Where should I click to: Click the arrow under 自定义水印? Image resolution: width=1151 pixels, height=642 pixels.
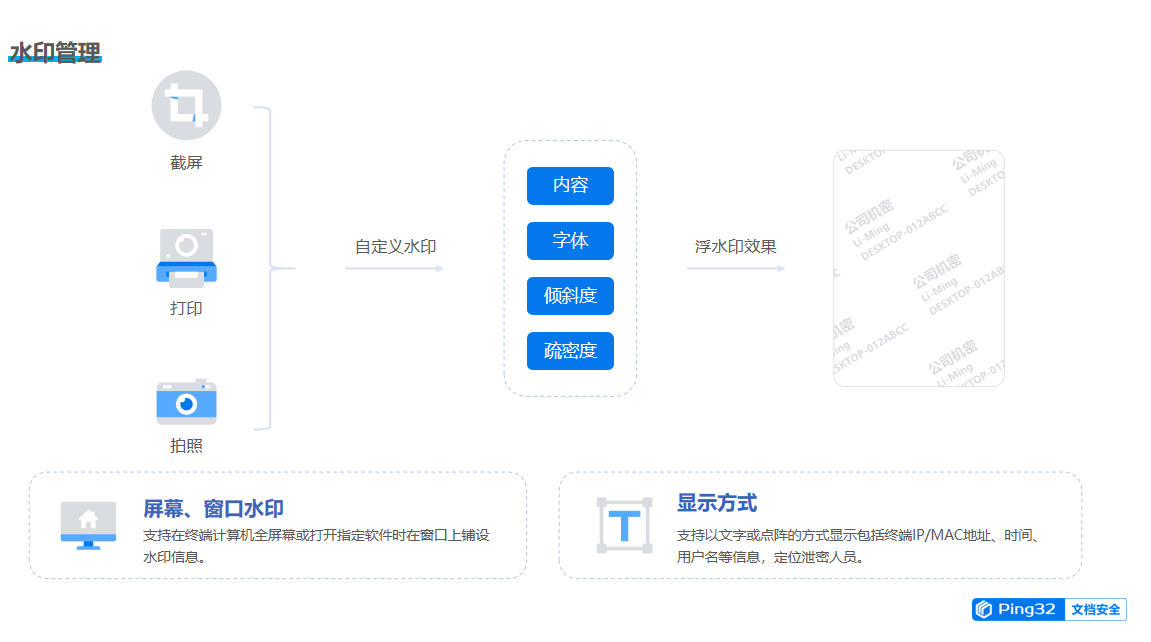click(394, 268)
